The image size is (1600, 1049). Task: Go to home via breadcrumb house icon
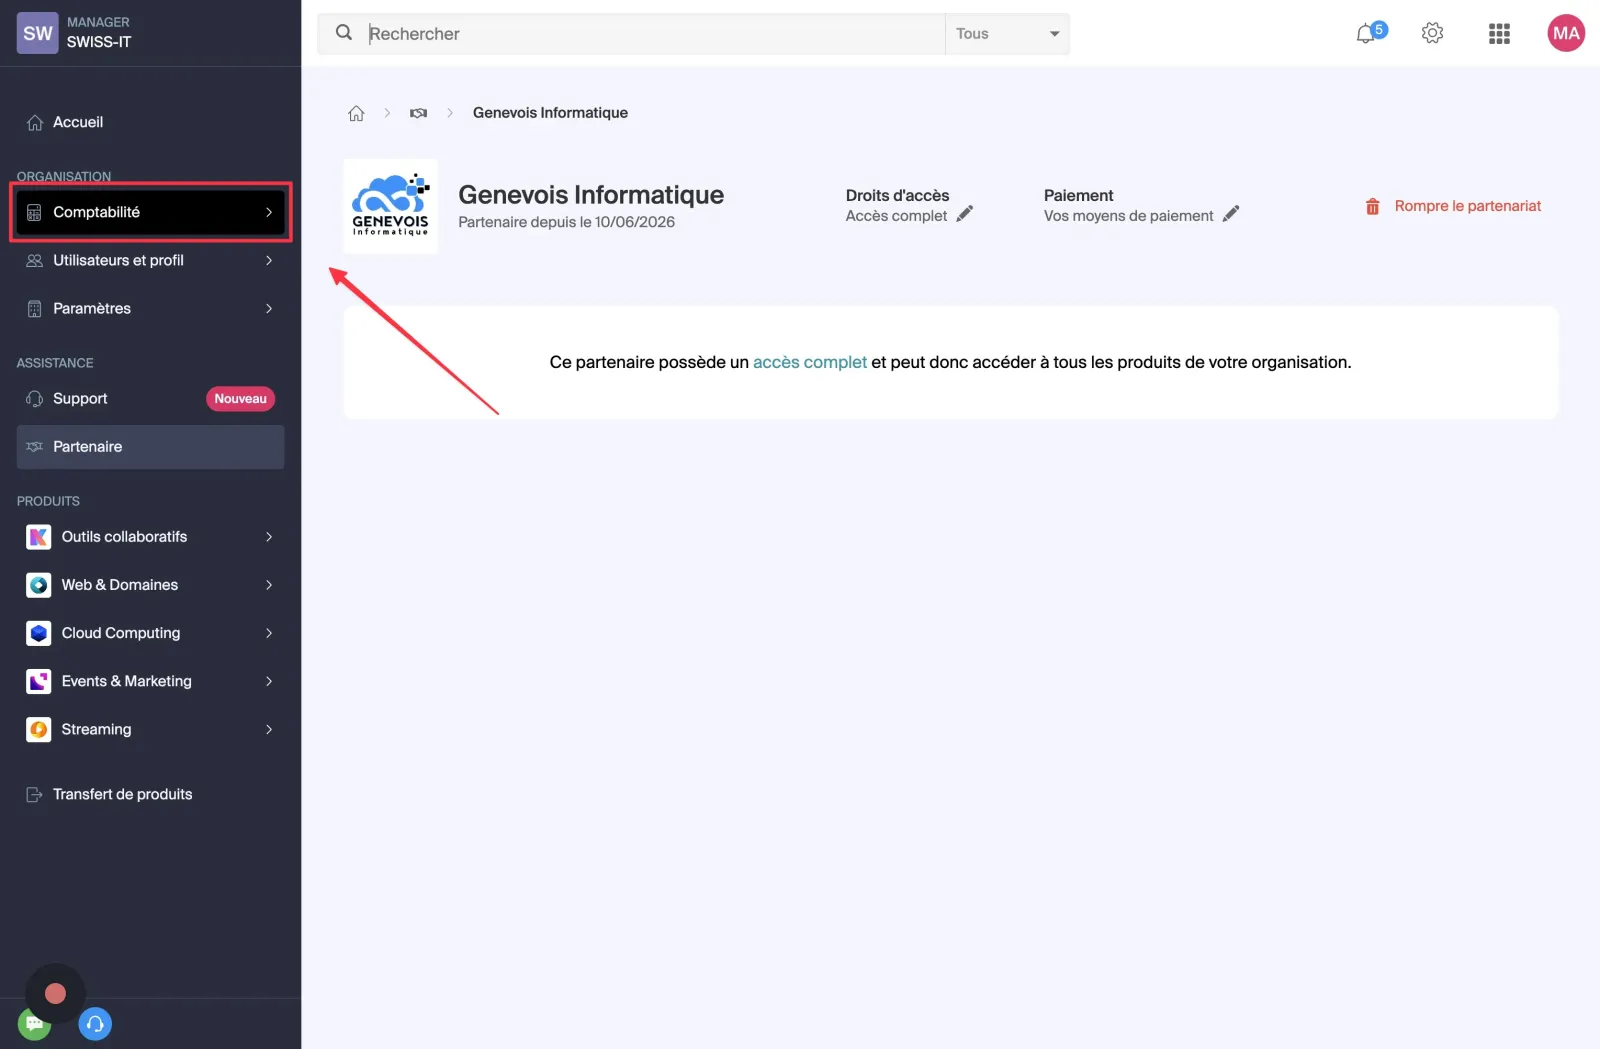(356, 113)
